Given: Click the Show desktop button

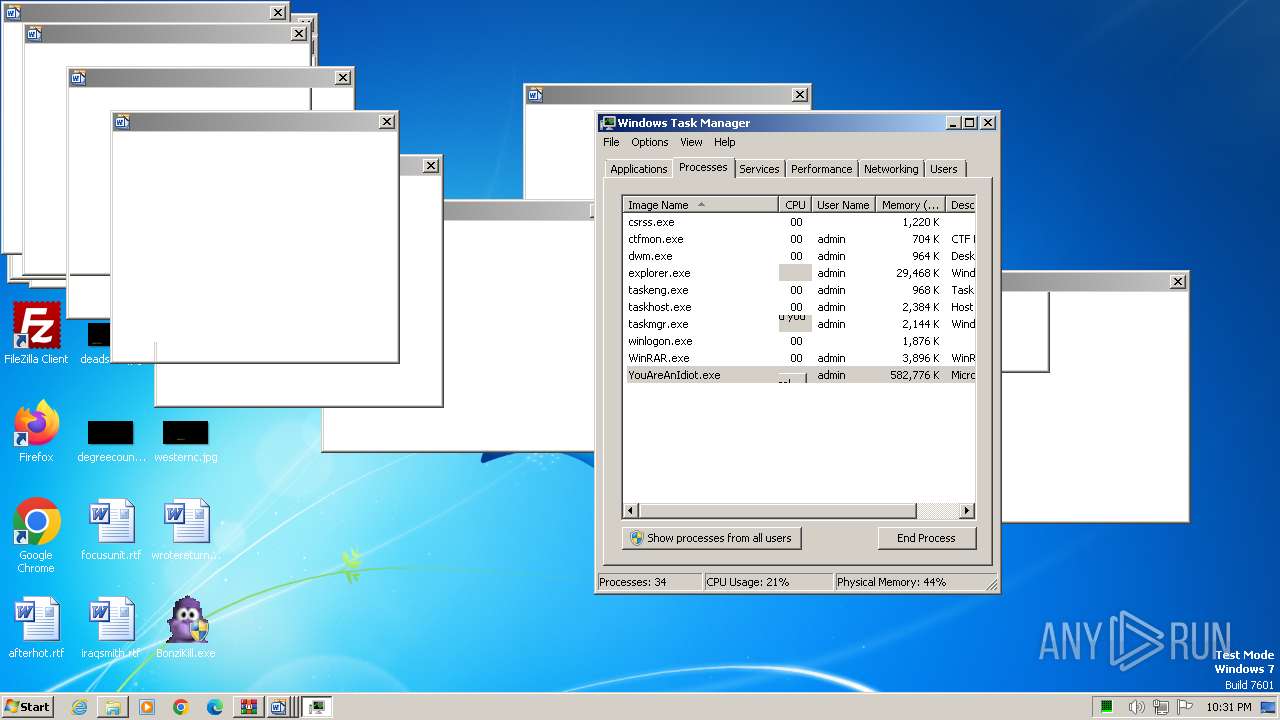Looking at the screenshot, I should coord(1270,707).
